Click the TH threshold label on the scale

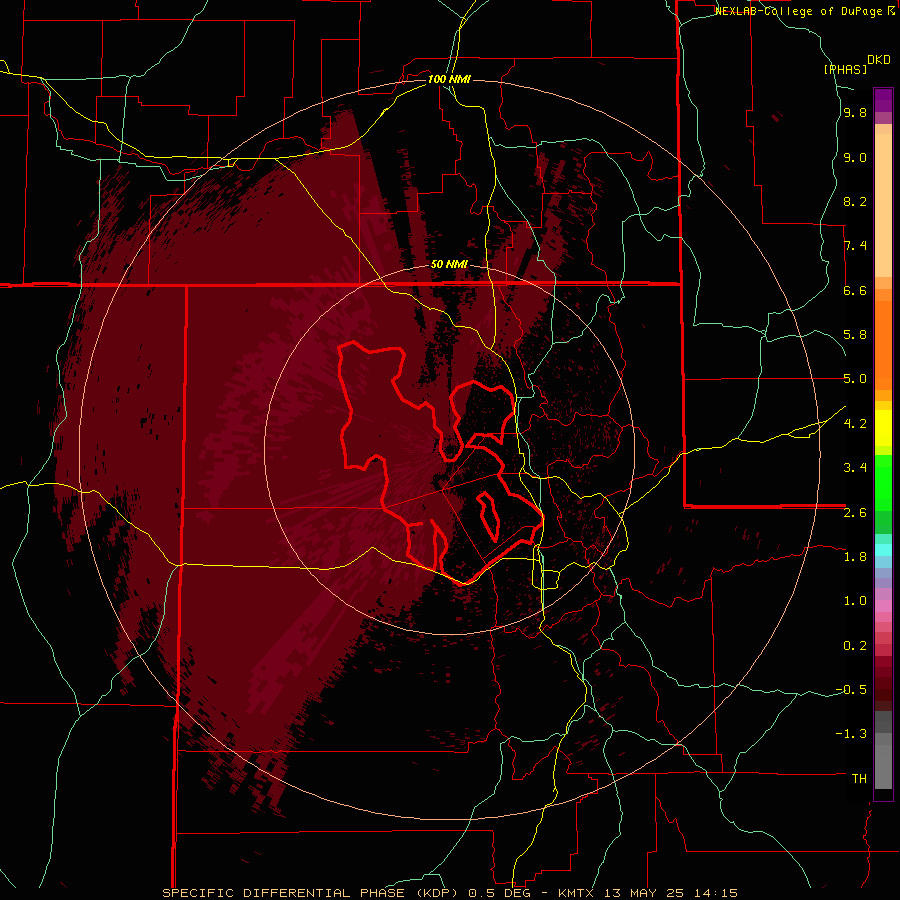[859, 779]
